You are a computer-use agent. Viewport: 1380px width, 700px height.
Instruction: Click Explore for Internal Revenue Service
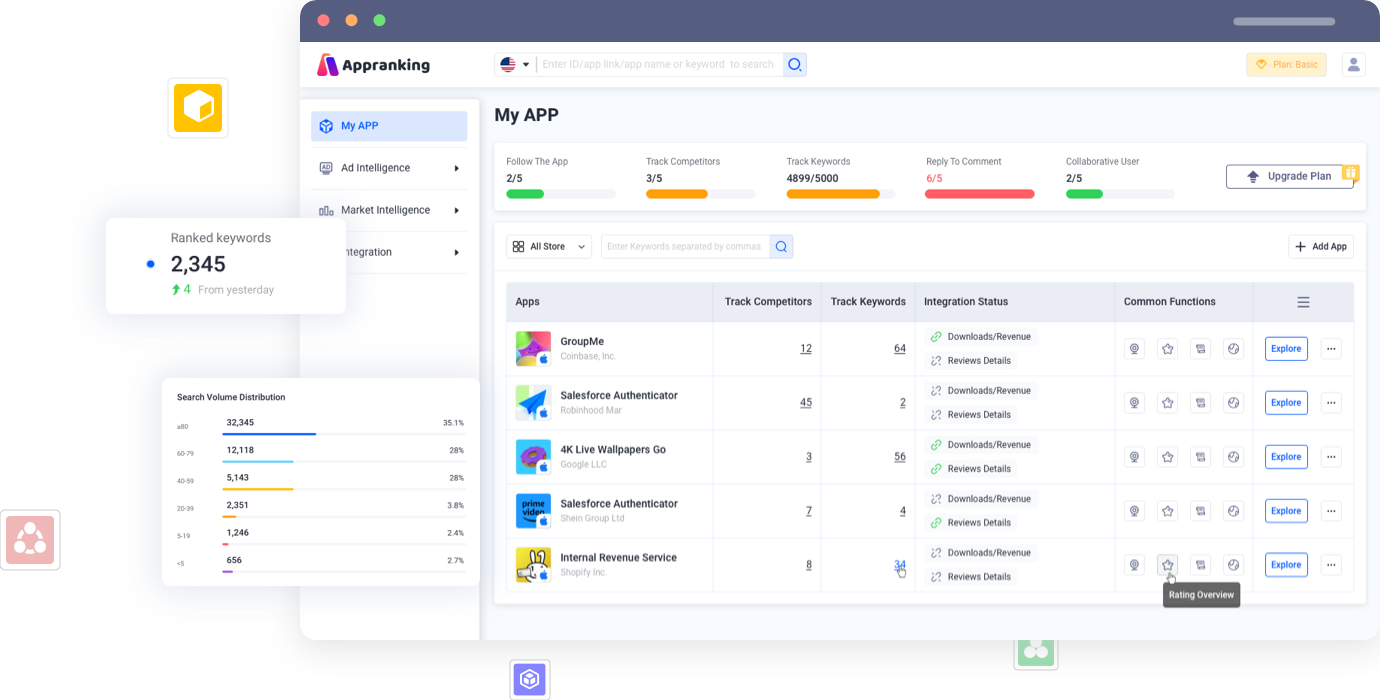click(x=1286, y=565)
